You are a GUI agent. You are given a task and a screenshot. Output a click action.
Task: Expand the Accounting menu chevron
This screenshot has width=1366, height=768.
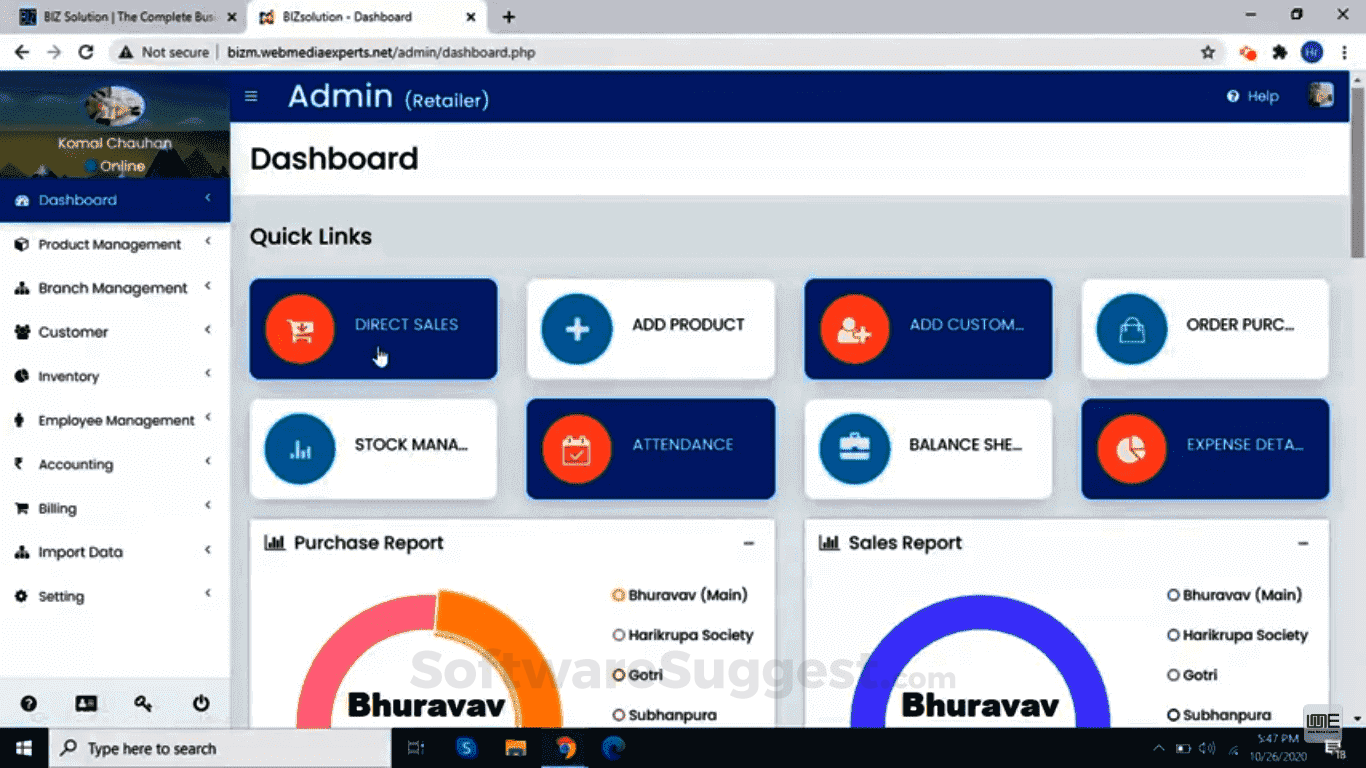click(x=208, y=464)
